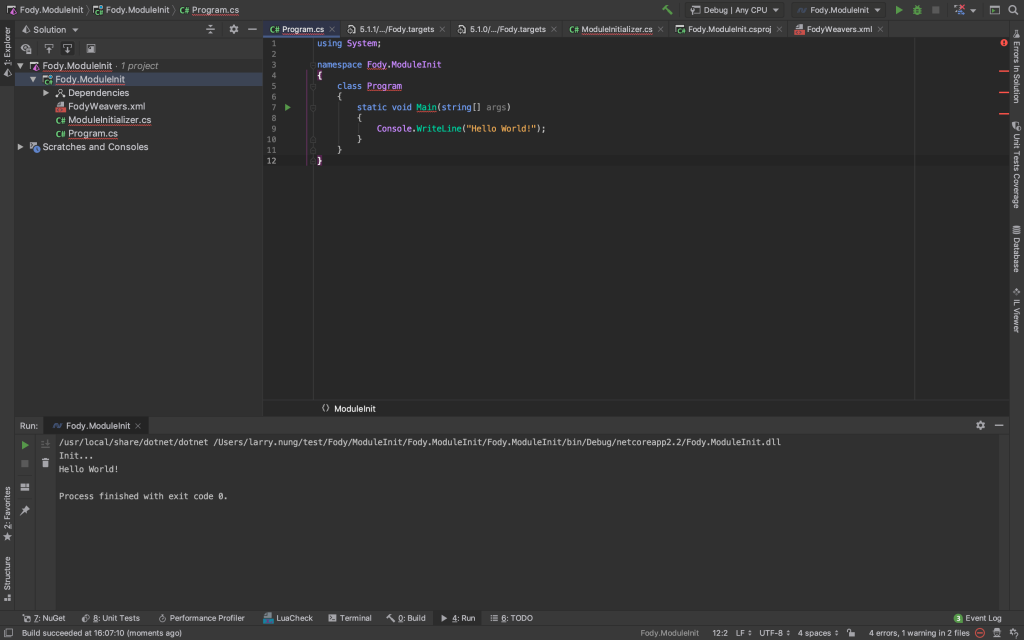Open the 5.1.1/.../Fody.targets tab
The image size is (1024, 640).
coord(396,29)
